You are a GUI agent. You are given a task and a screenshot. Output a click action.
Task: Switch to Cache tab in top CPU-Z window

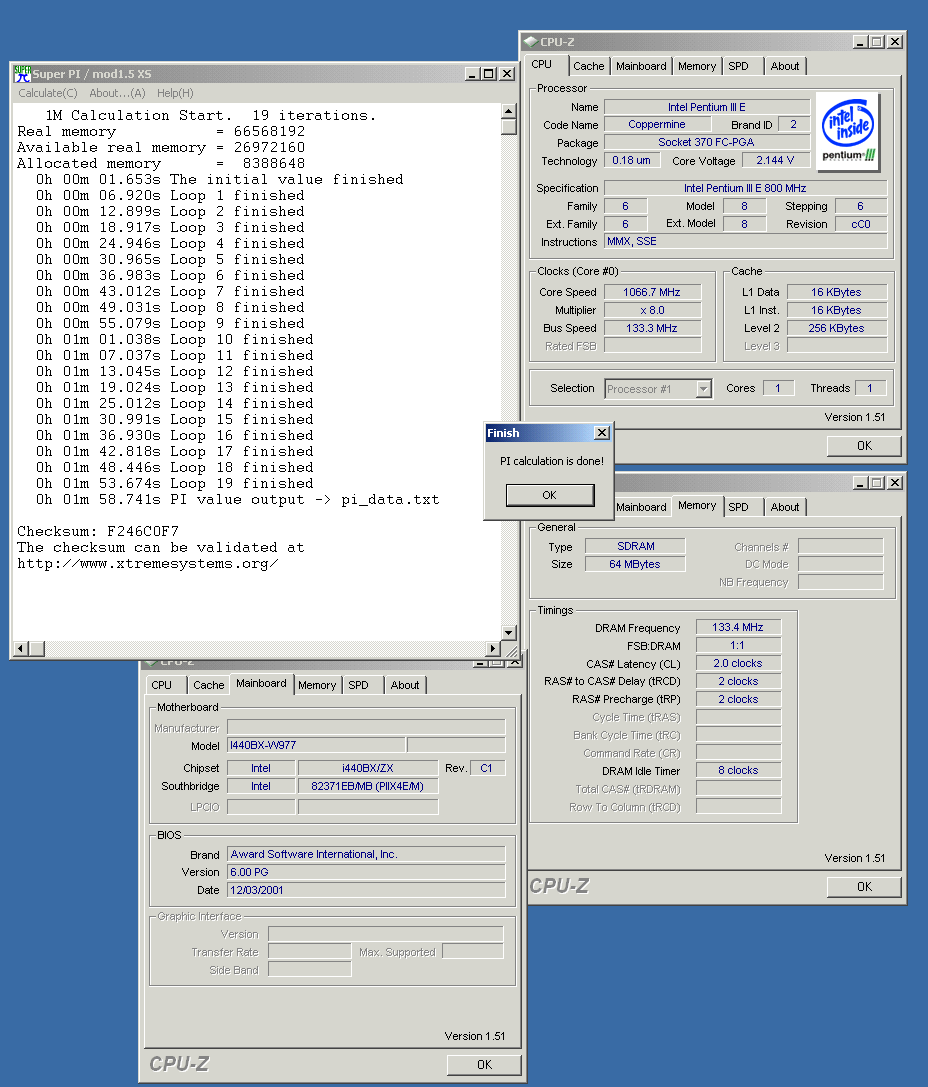(588, 66)
